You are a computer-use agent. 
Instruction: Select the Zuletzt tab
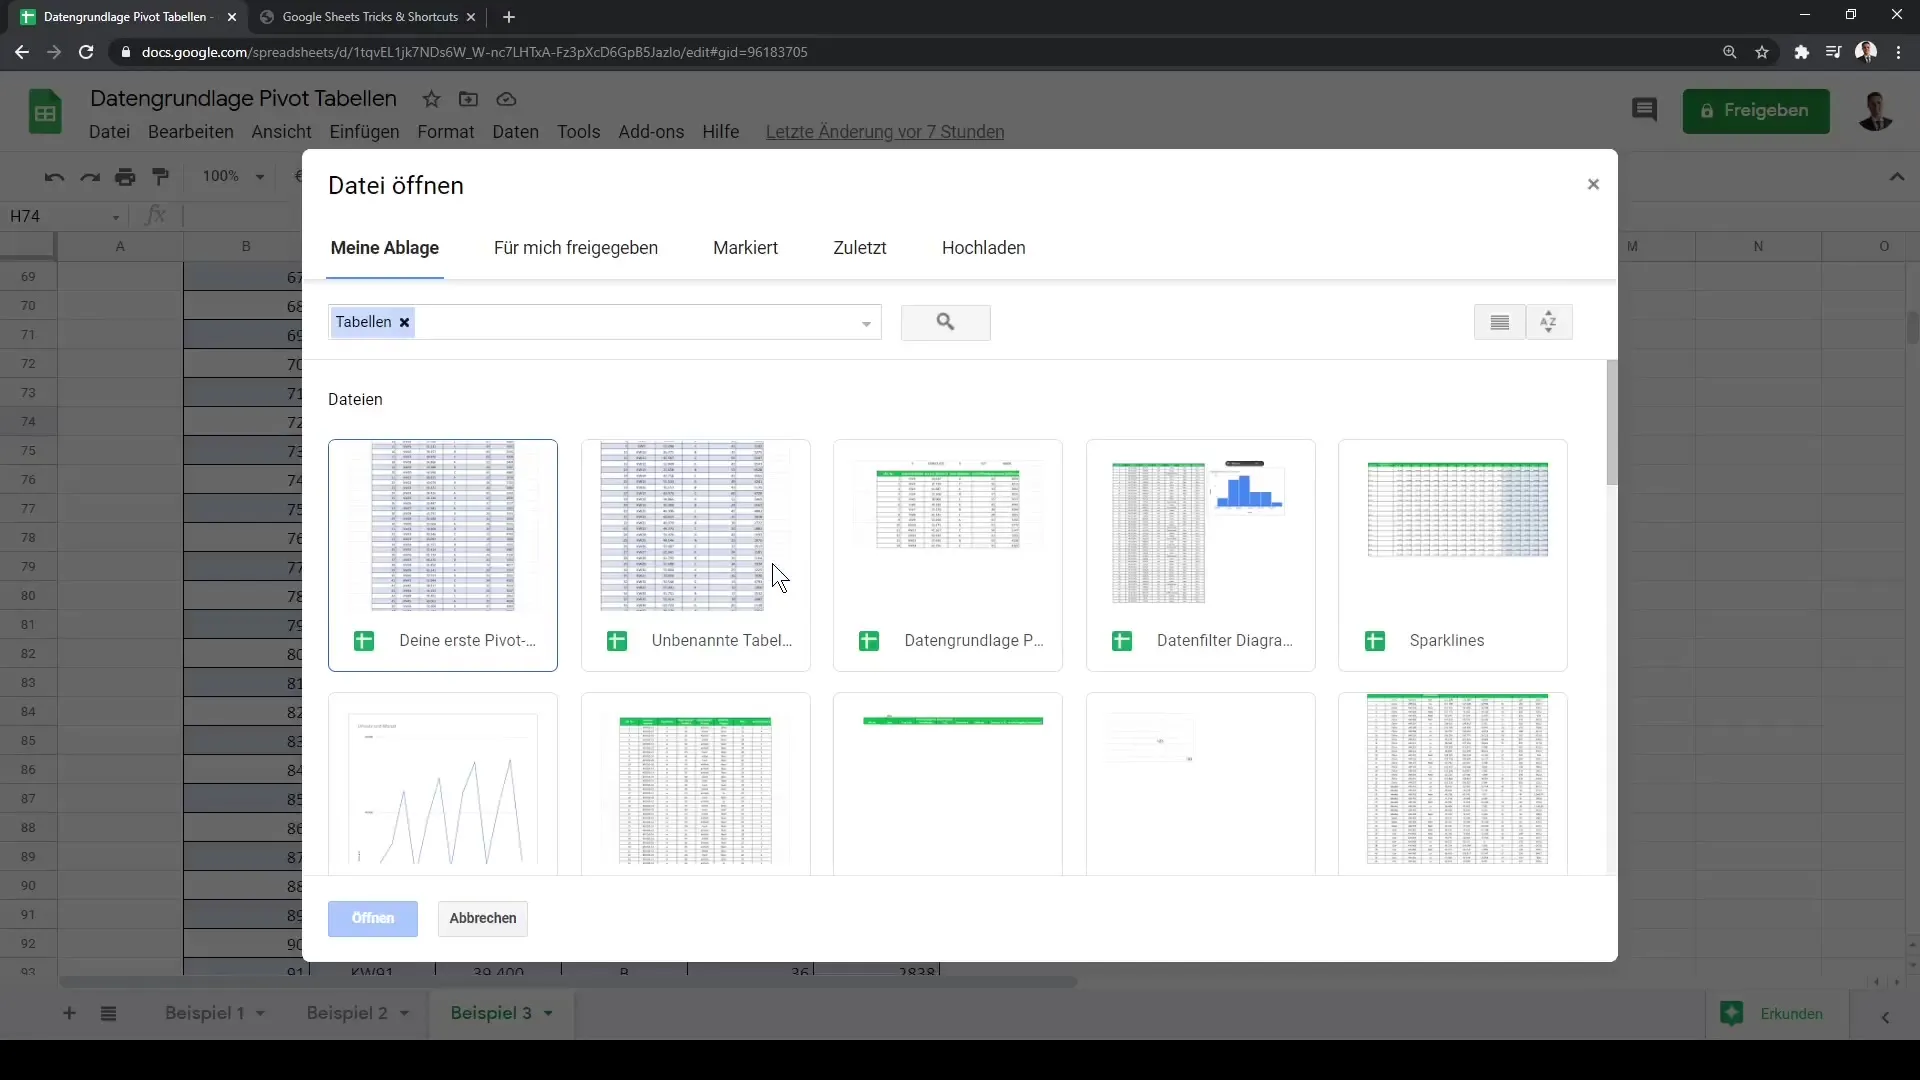(860, 248)
